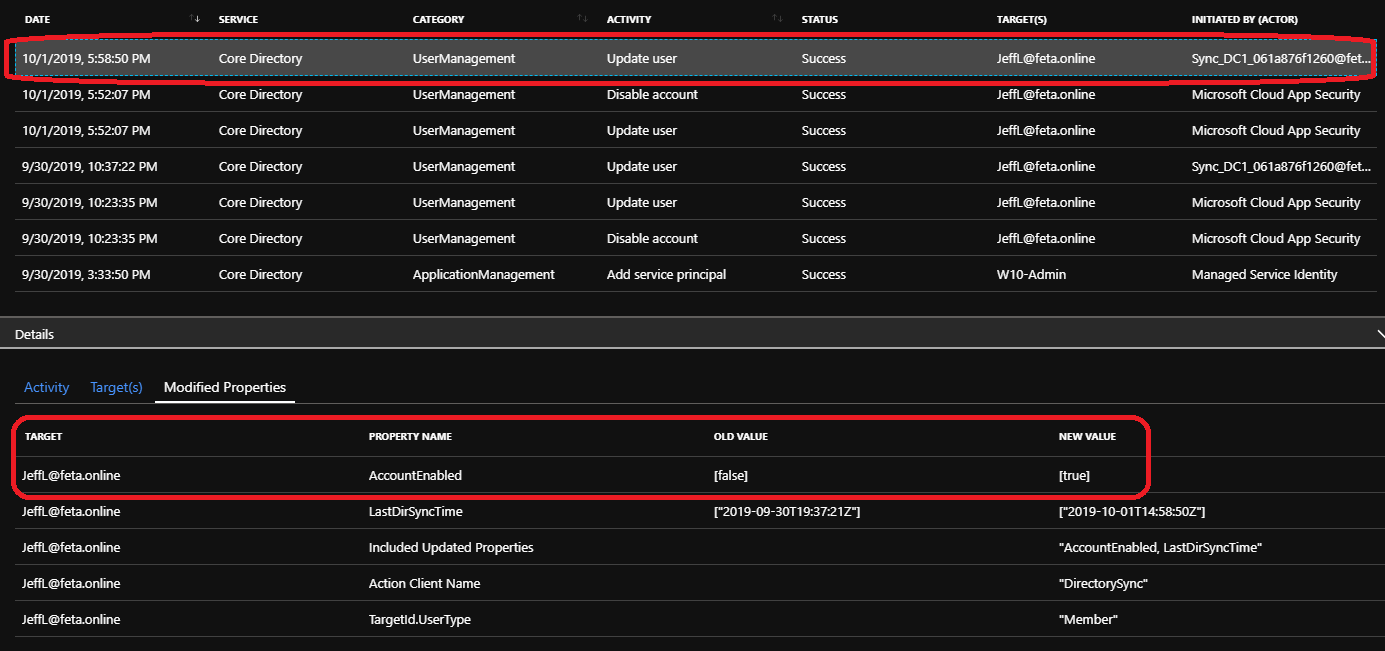
Task: Open the Target(s) tab in Details
Action: click(x=116, y=387)
